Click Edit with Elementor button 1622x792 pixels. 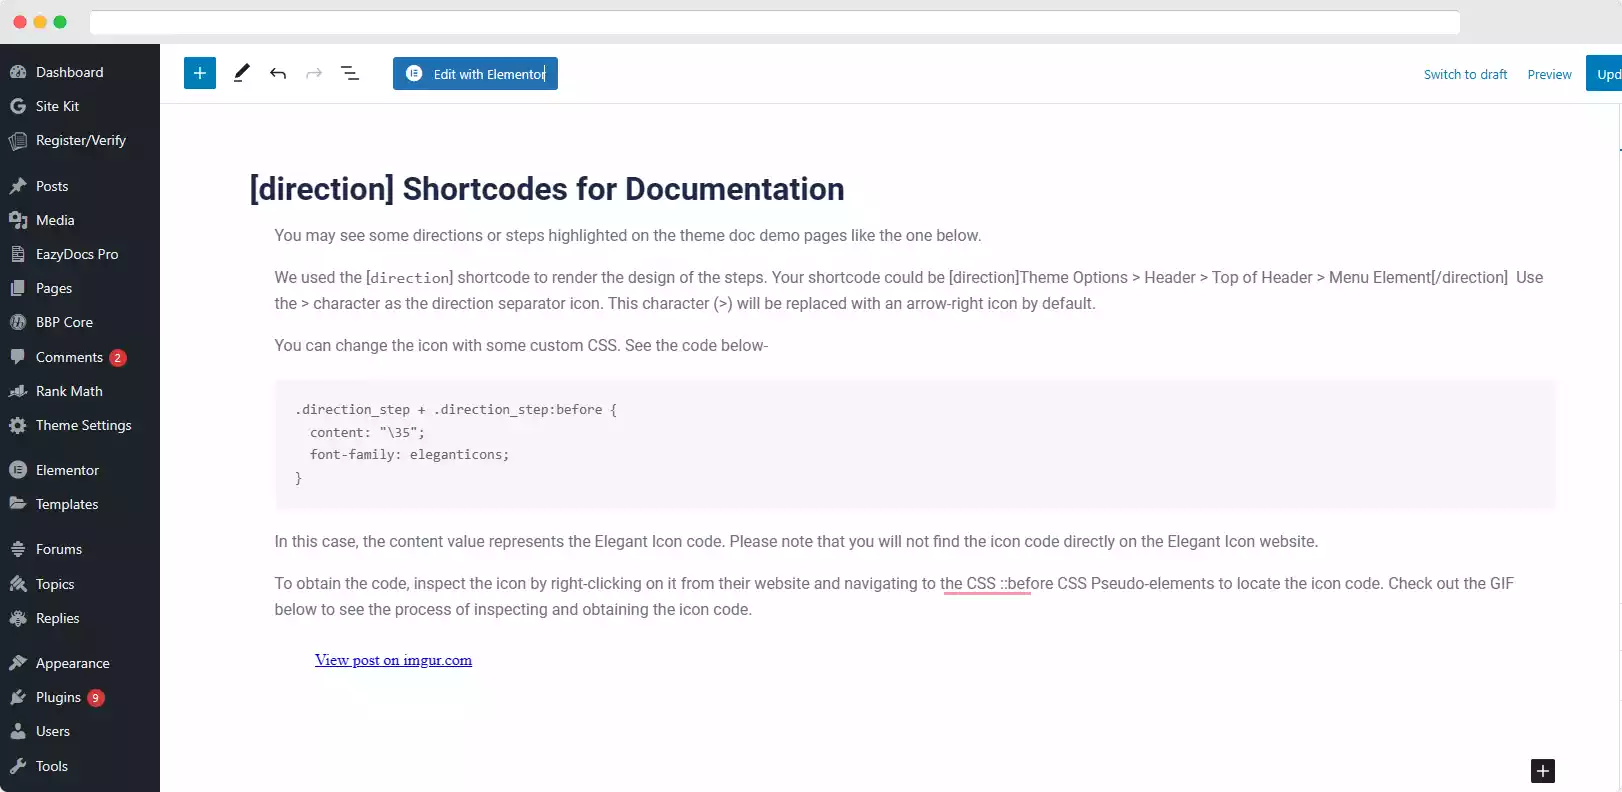475,74
